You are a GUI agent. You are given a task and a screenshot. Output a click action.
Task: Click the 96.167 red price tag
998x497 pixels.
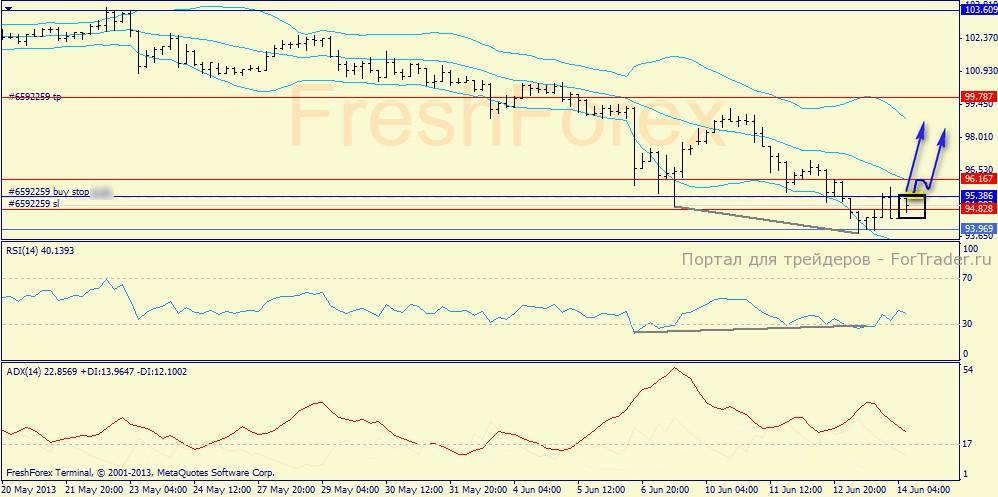tap(978, 180)
